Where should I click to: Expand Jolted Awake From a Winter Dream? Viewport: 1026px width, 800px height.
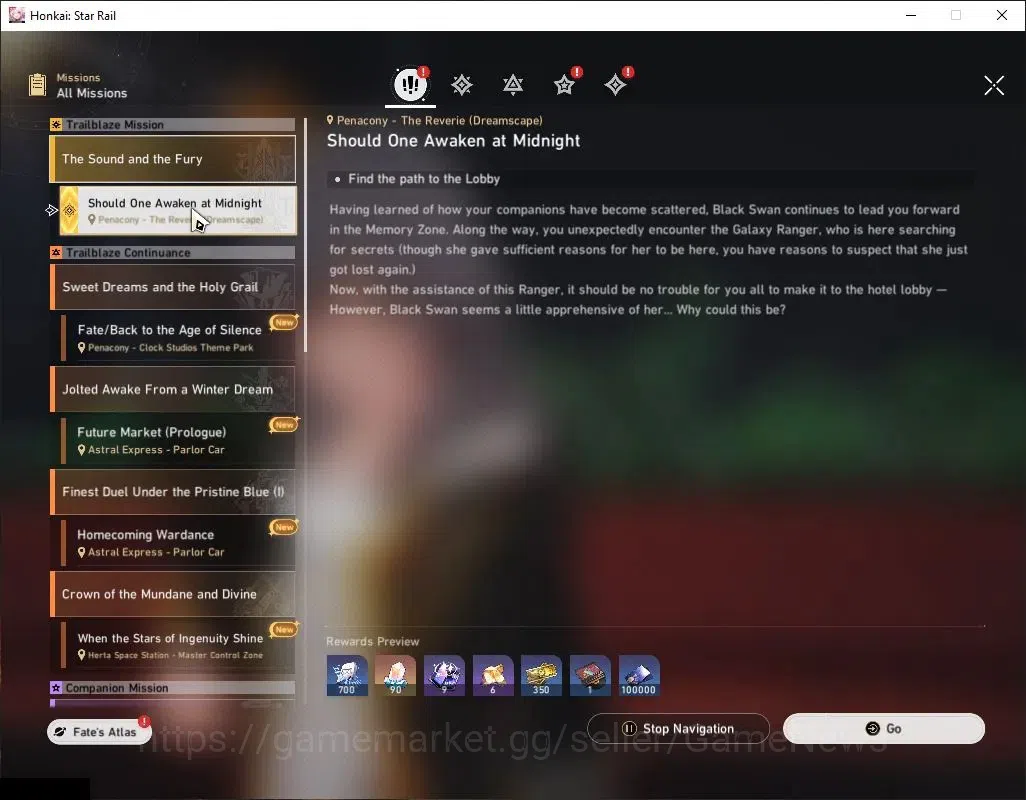click(173, 389)
